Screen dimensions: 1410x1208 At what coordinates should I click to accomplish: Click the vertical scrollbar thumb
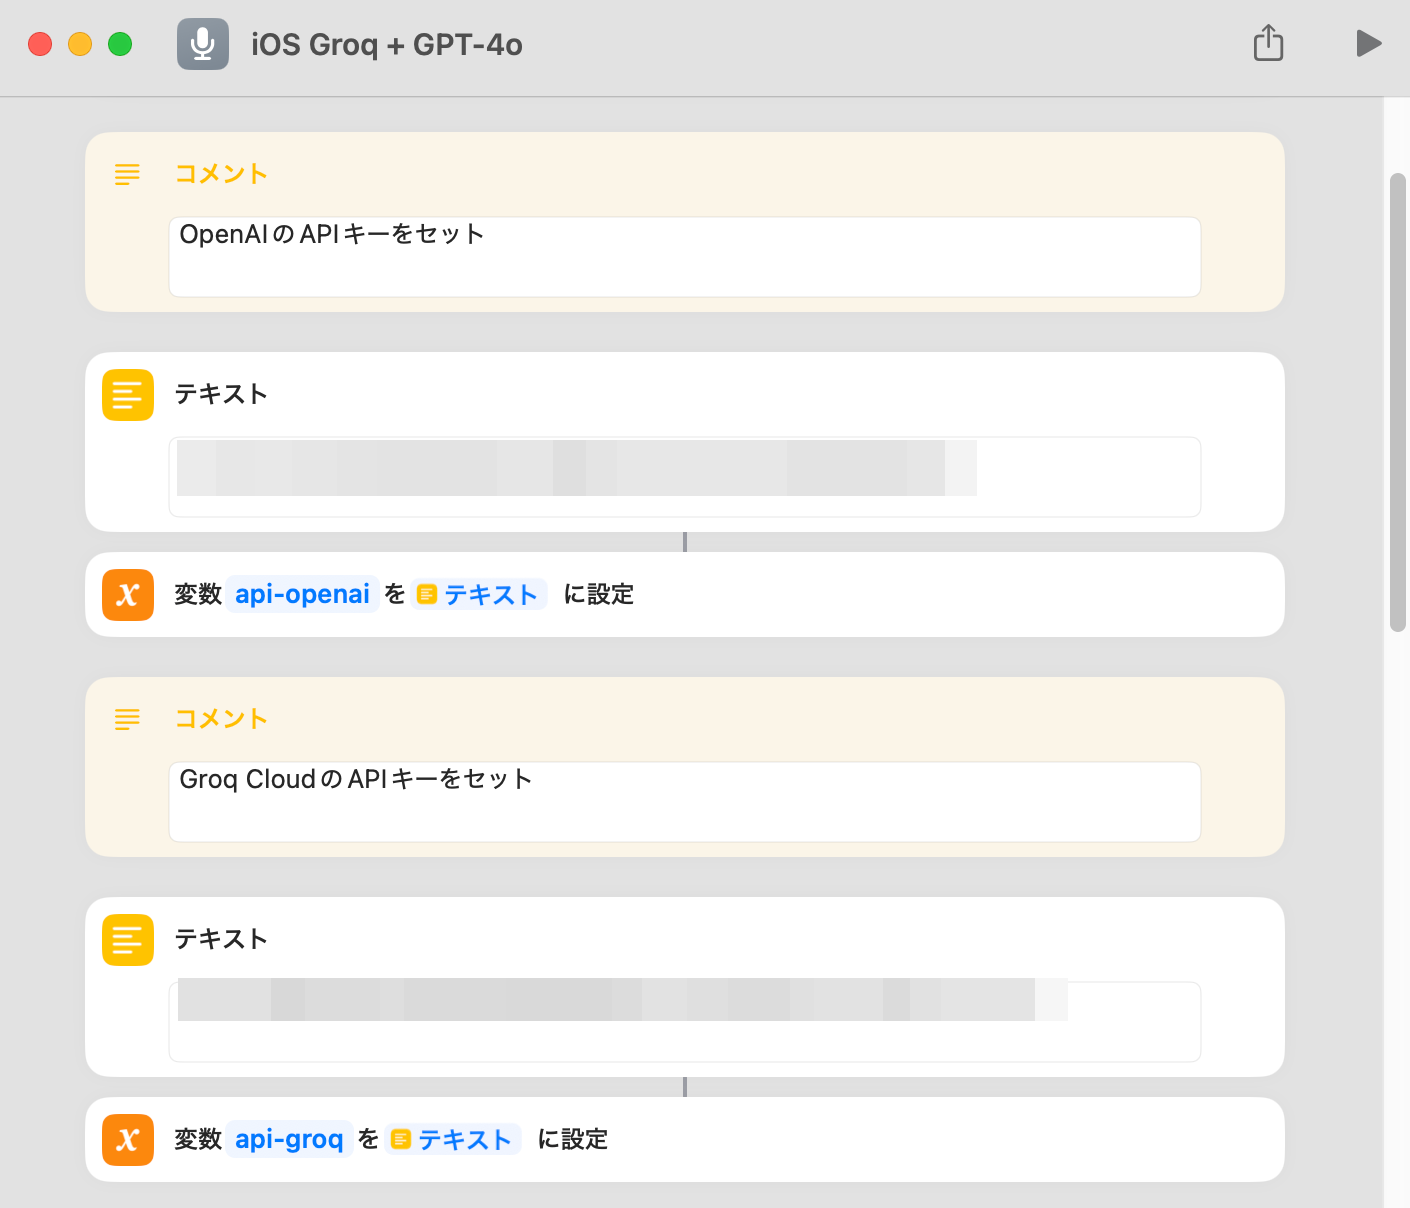(1397, 402)
